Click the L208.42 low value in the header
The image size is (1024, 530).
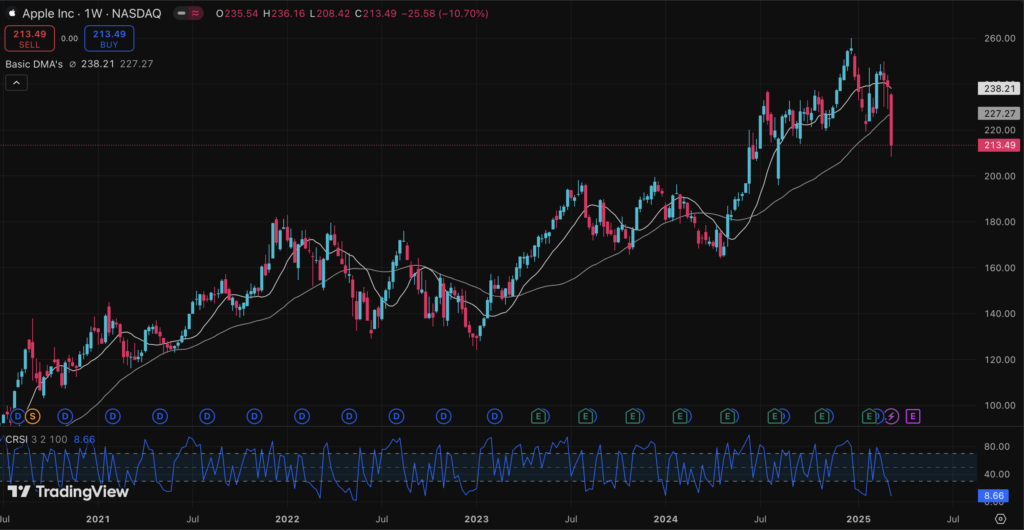[330, 13]
